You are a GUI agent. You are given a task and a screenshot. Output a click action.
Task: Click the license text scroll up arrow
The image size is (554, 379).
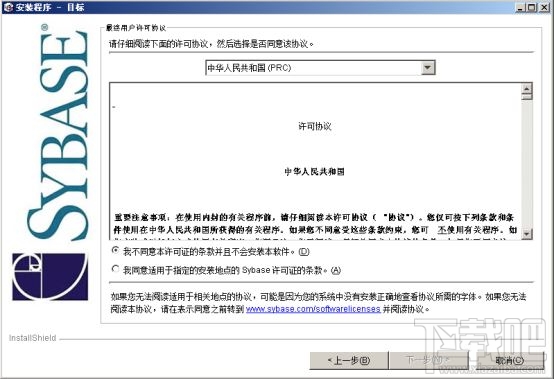[x=526, y=88]
